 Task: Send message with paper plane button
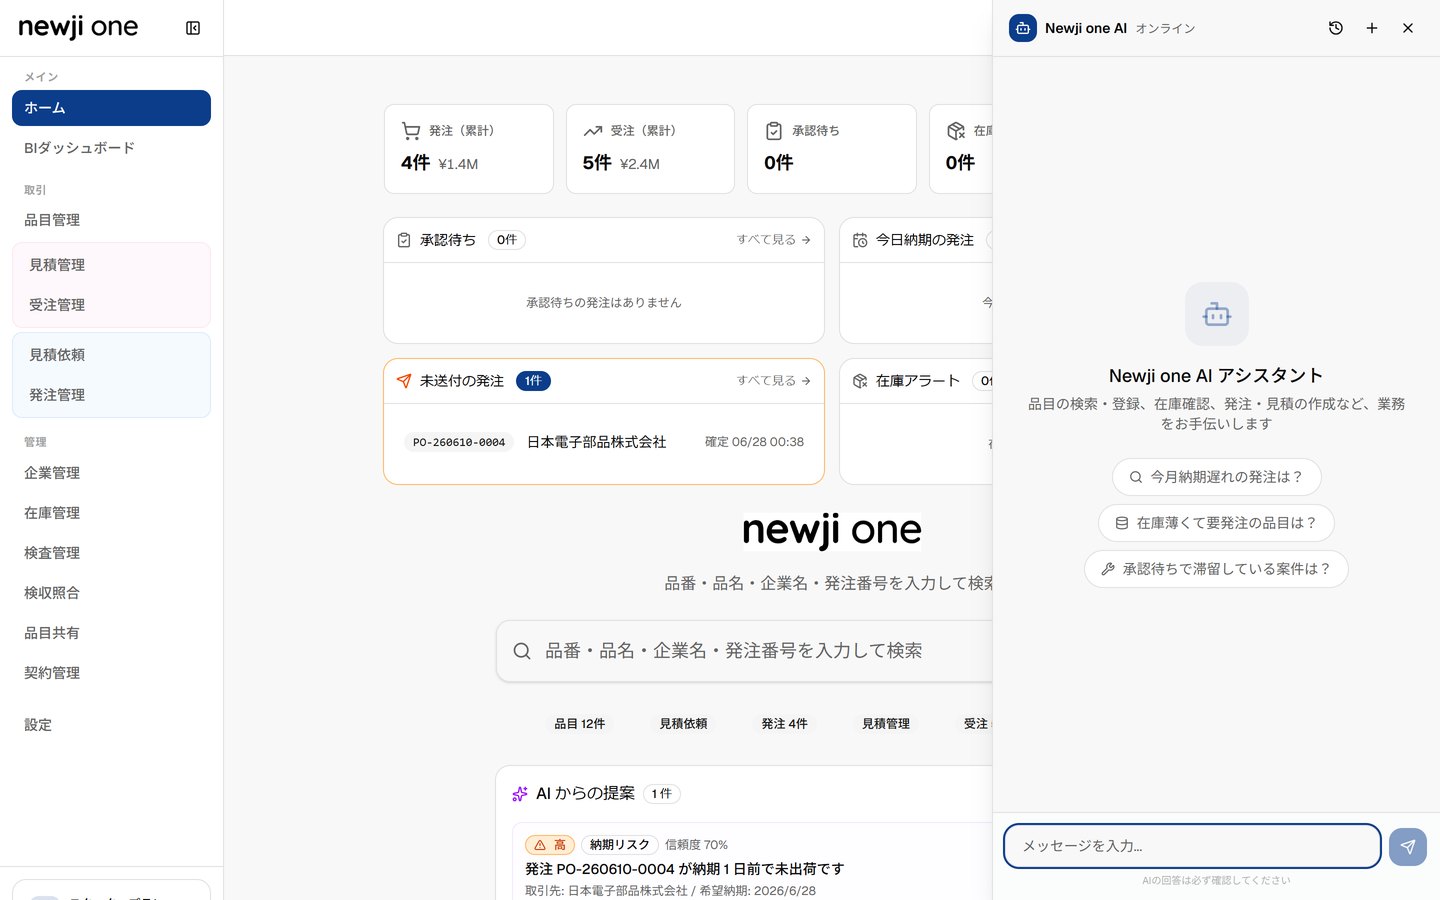[1408, 847]
